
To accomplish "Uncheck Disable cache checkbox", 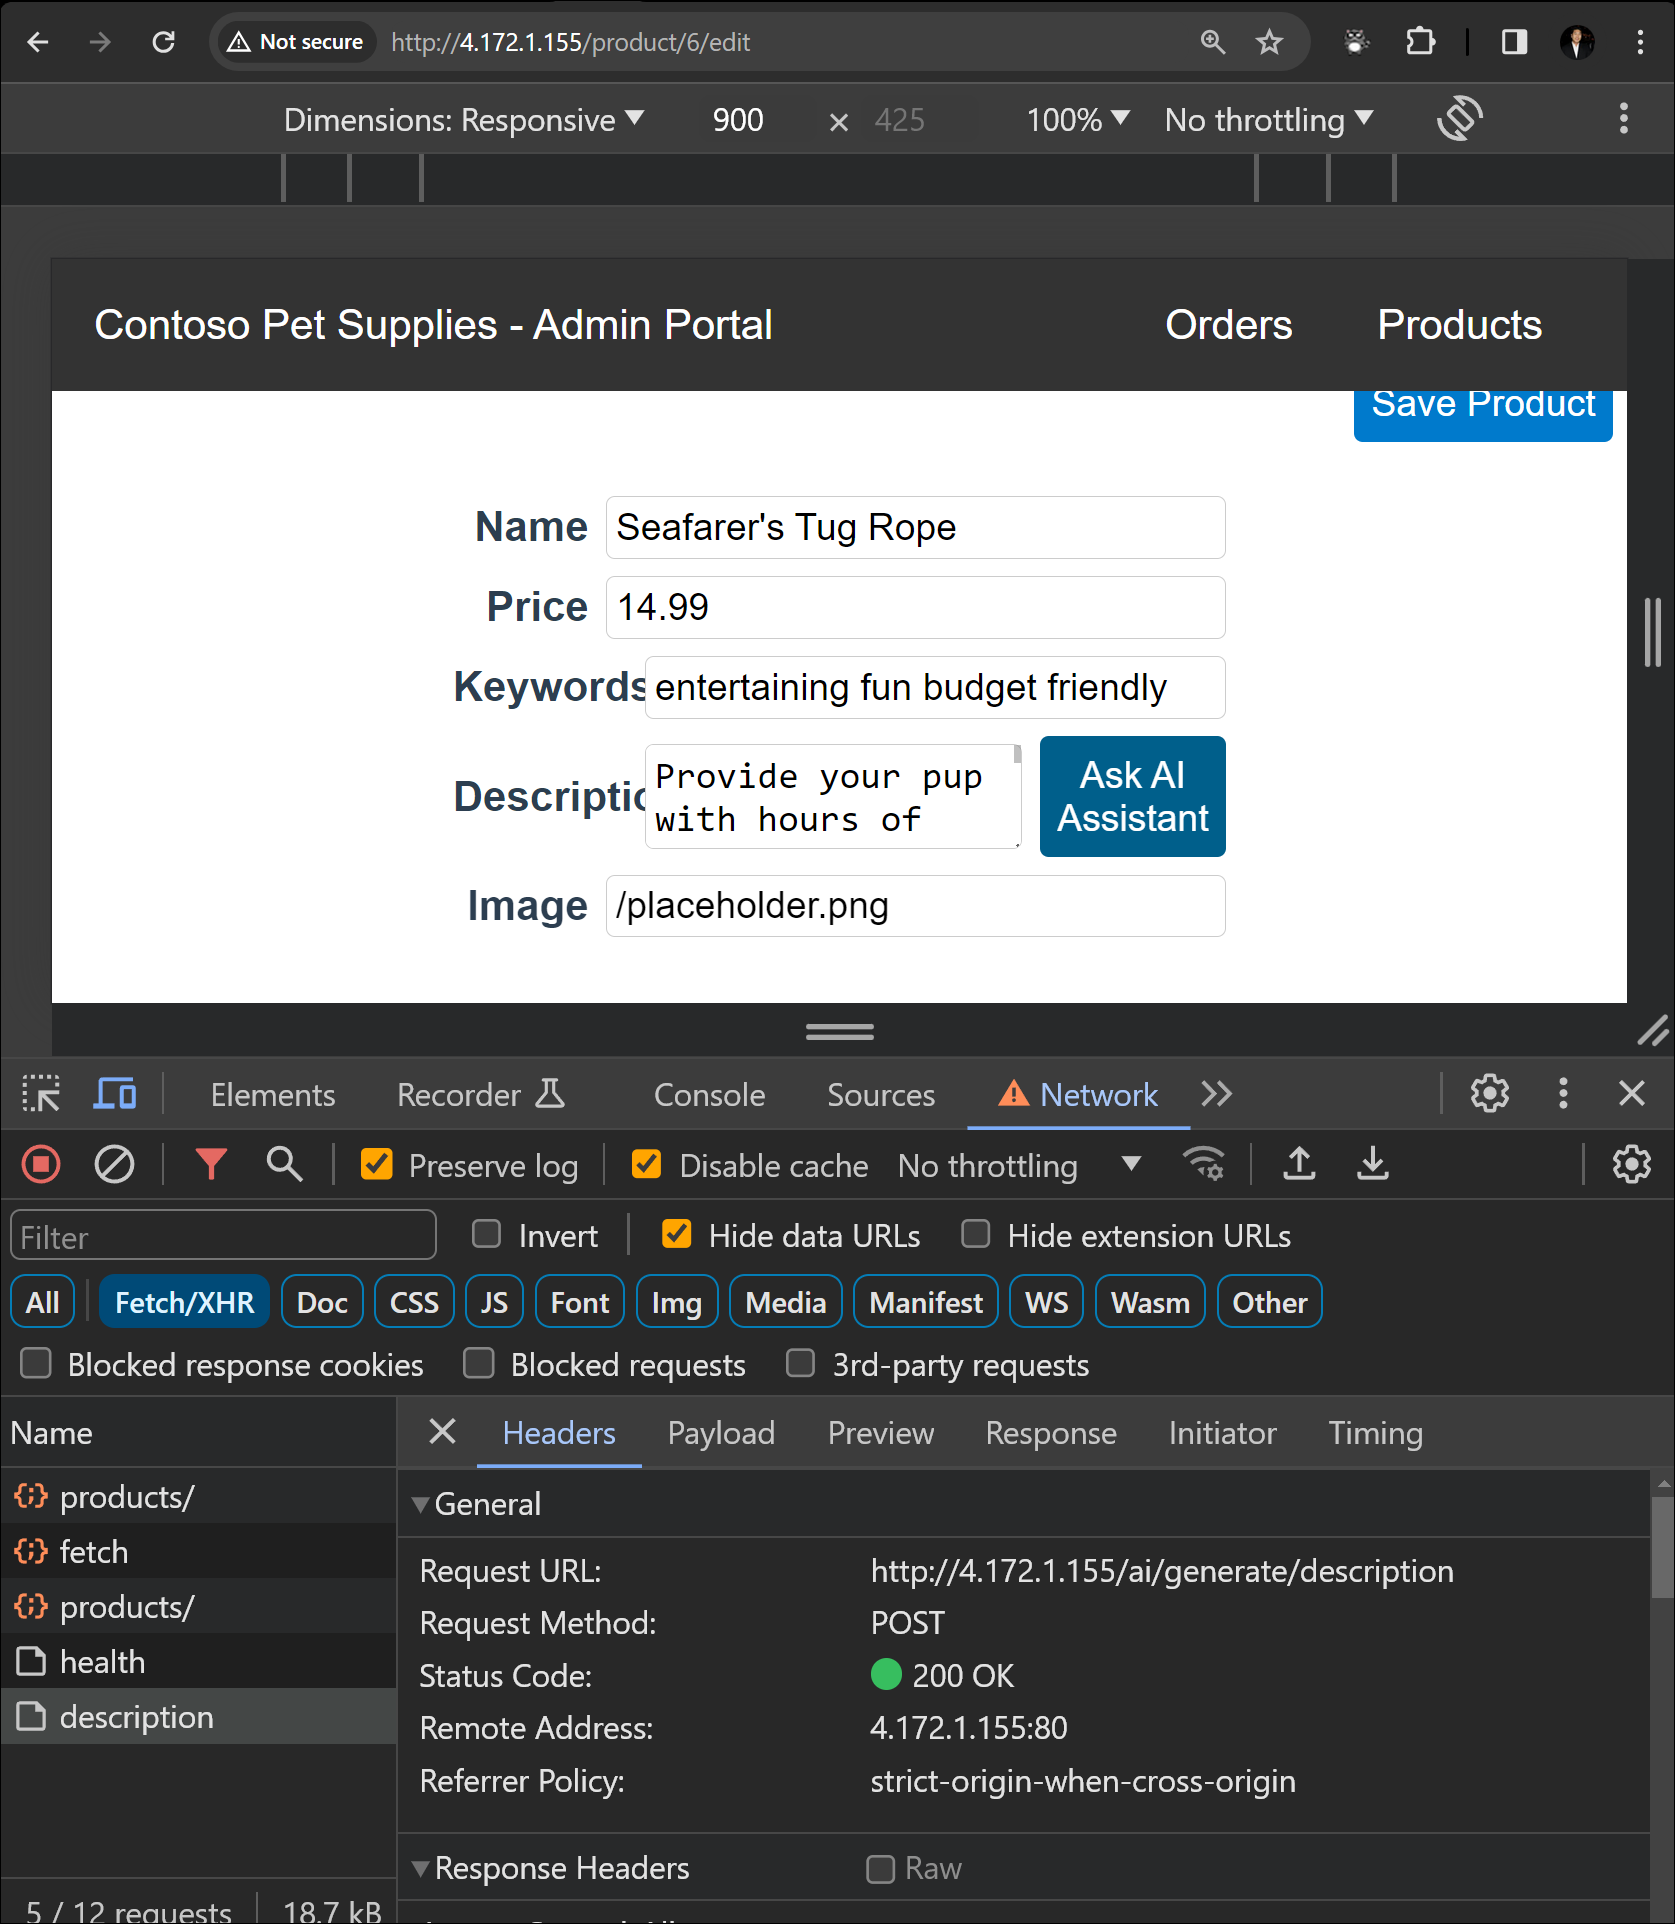I will click(647, 1165).
